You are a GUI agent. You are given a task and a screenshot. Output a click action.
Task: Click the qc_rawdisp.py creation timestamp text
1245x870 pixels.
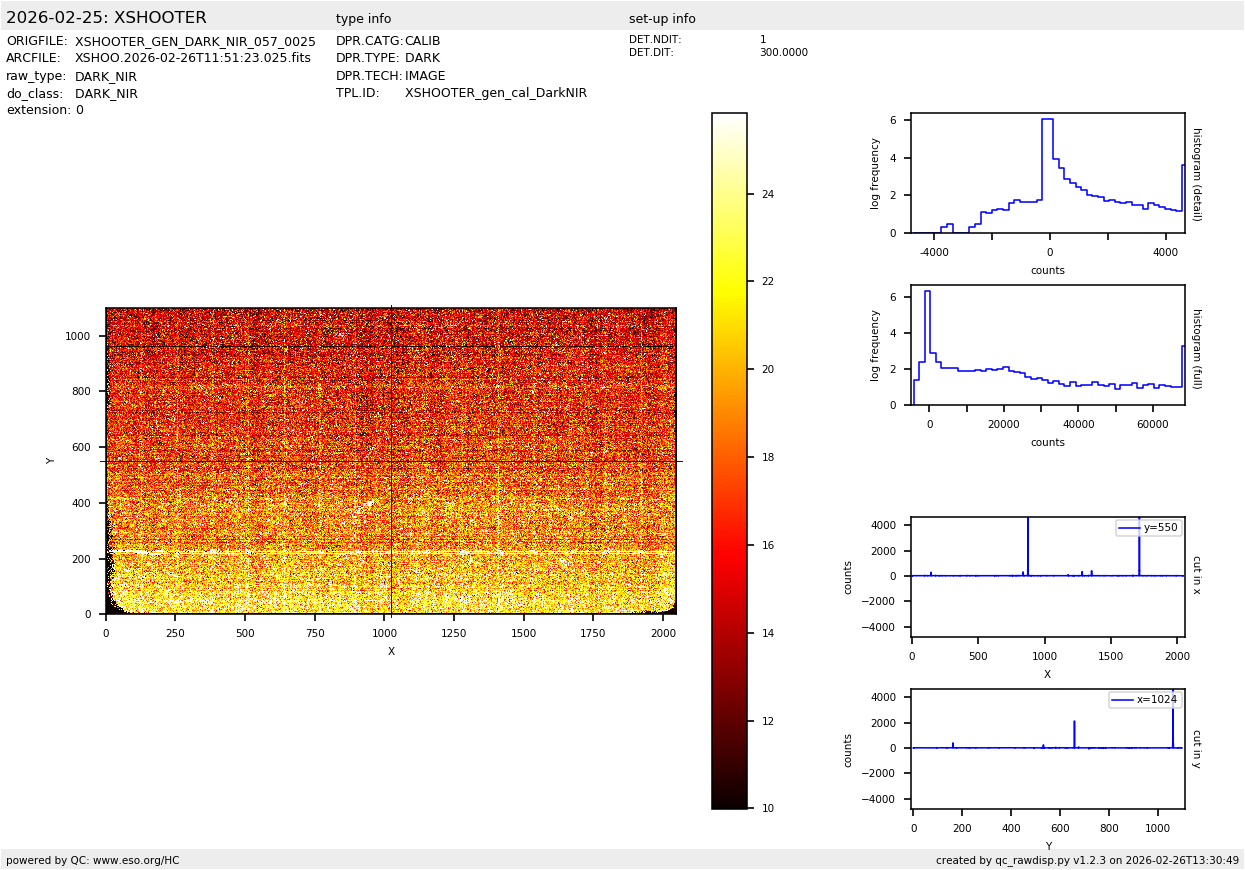click(1087, 860)
